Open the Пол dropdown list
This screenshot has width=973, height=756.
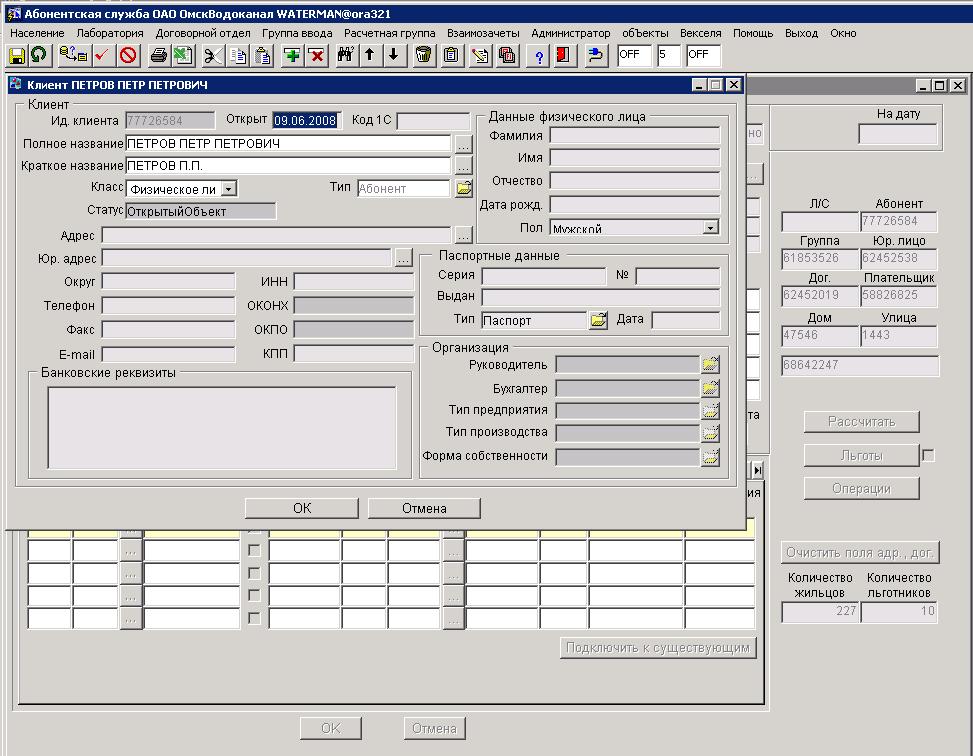[x=710, y=228]
